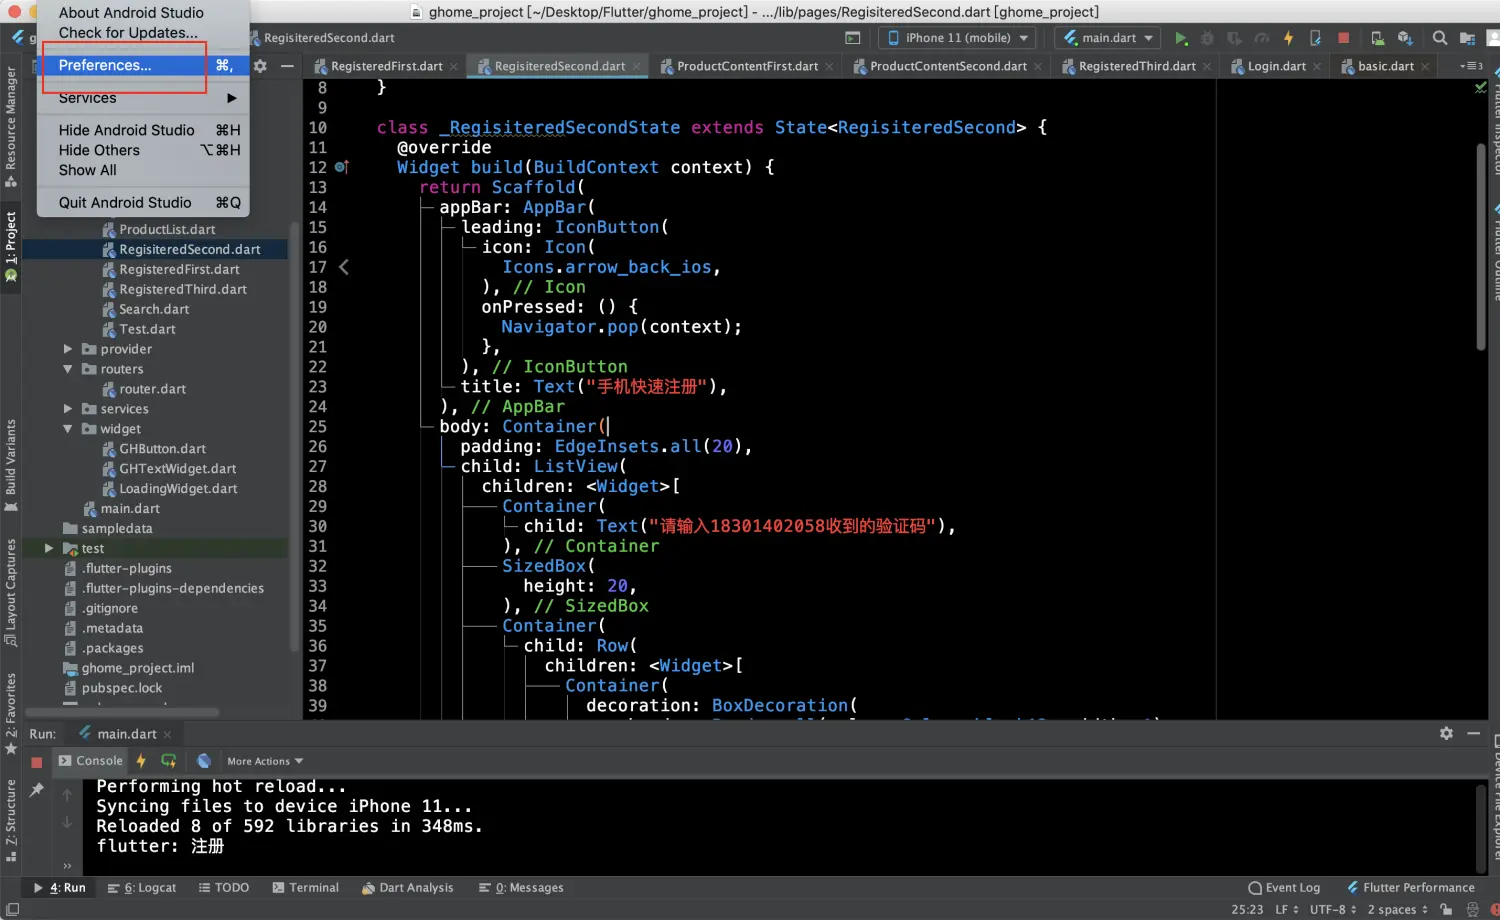Viewport: 1500px width, 920px height.
Task: Open the Flutter Performance tool window
Action: tap(1410, 888)
